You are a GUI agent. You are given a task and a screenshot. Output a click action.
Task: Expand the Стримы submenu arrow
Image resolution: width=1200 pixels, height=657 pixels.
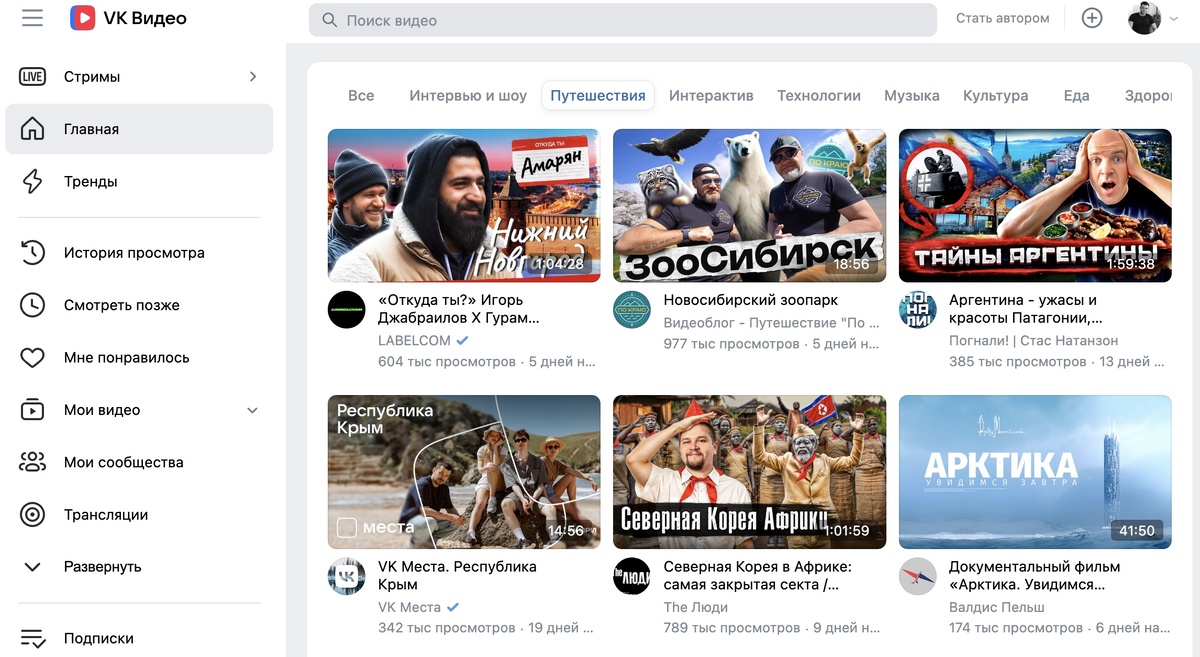coord(253,77)
